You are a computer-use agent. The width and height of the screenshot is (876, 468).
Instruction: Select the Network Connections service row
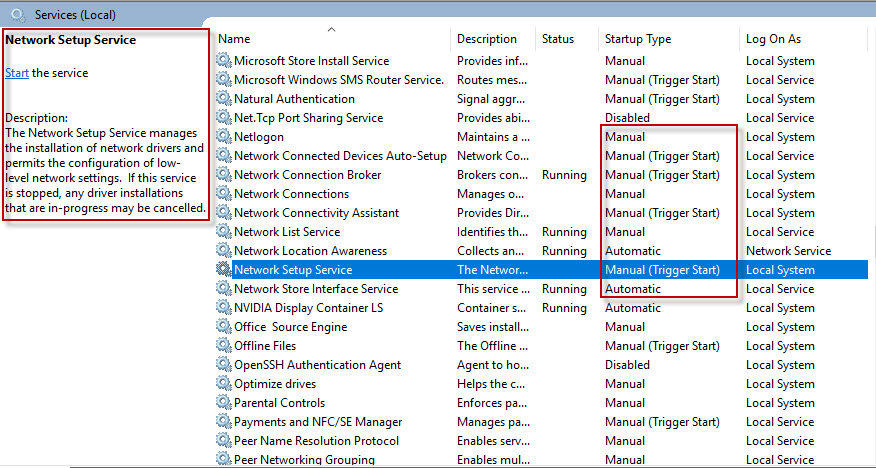[291, 194]
